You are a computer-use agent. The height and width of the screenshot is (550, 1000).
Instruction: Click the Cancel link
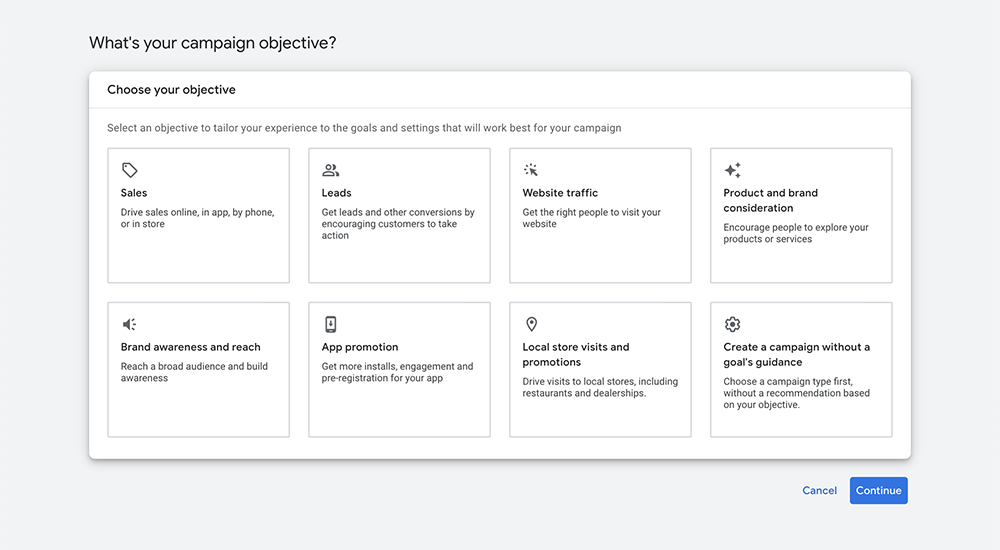[820, 491]
